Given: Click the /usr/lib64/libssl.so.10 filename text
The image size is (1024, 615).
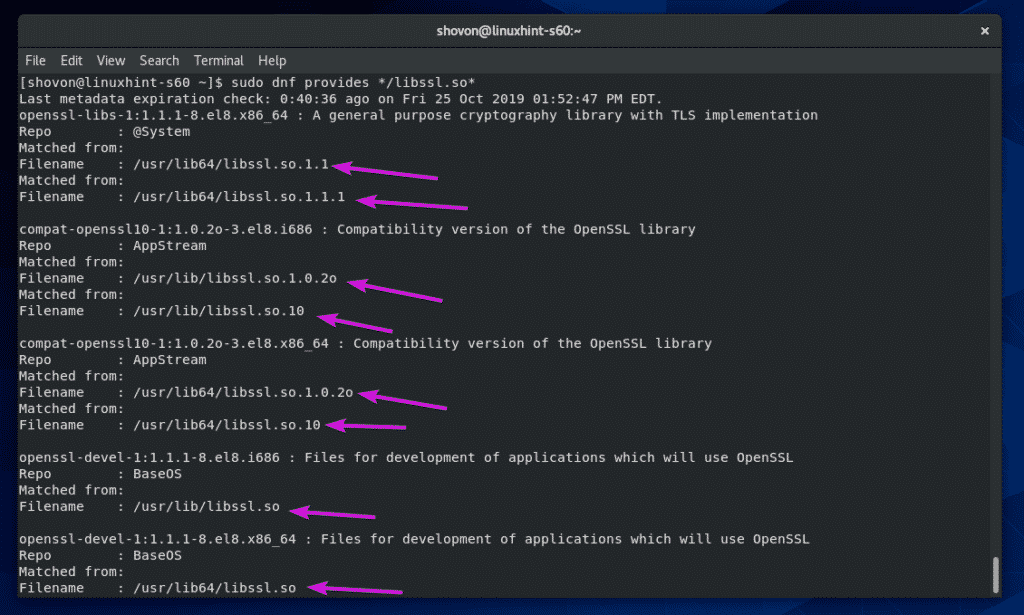Looking at the screenshot, I should [227, 426].
